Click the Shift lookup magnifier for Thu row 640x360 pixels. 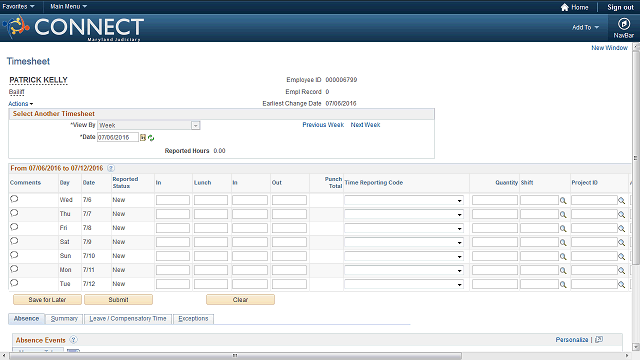click(563, 214)
